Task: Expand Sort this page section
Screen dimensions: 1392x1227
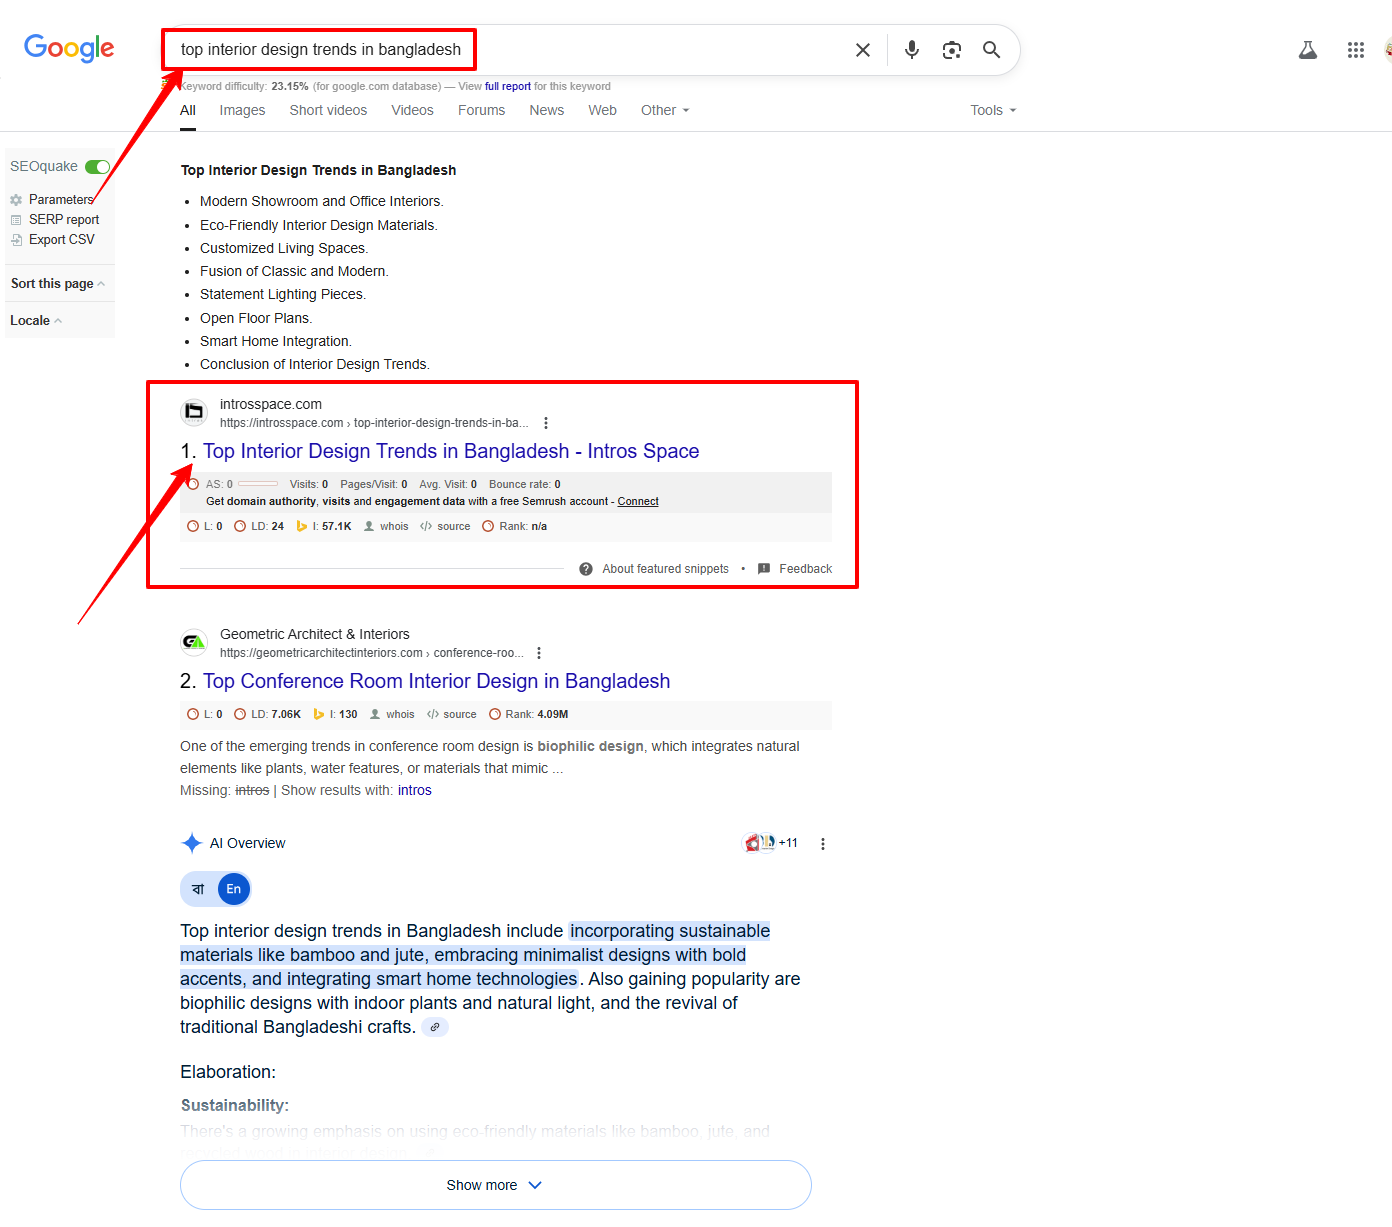Action: pyautogui.click(x=57, y=284)
